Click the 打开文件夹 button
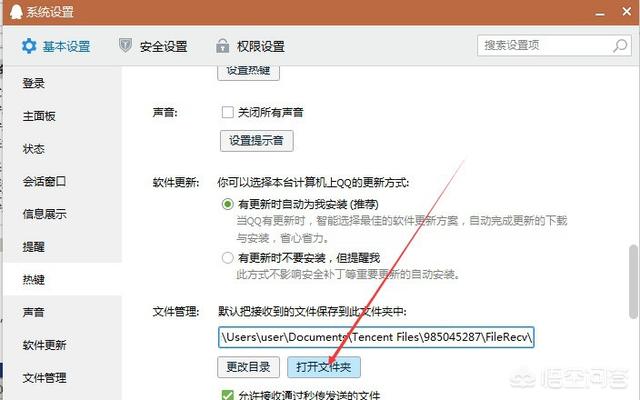Viewport: 640px width, 400px height. [x=324, y=367]
